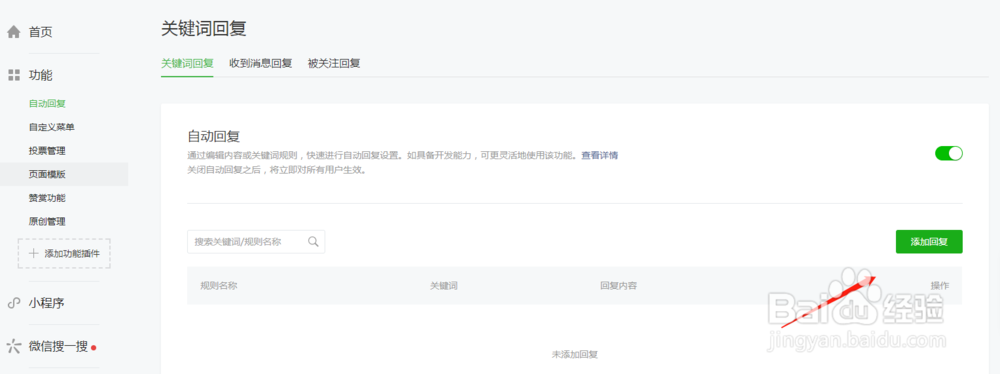Open the 查看详情 link
Viewport: 1000px width, 374px height.
click(599, 155)
